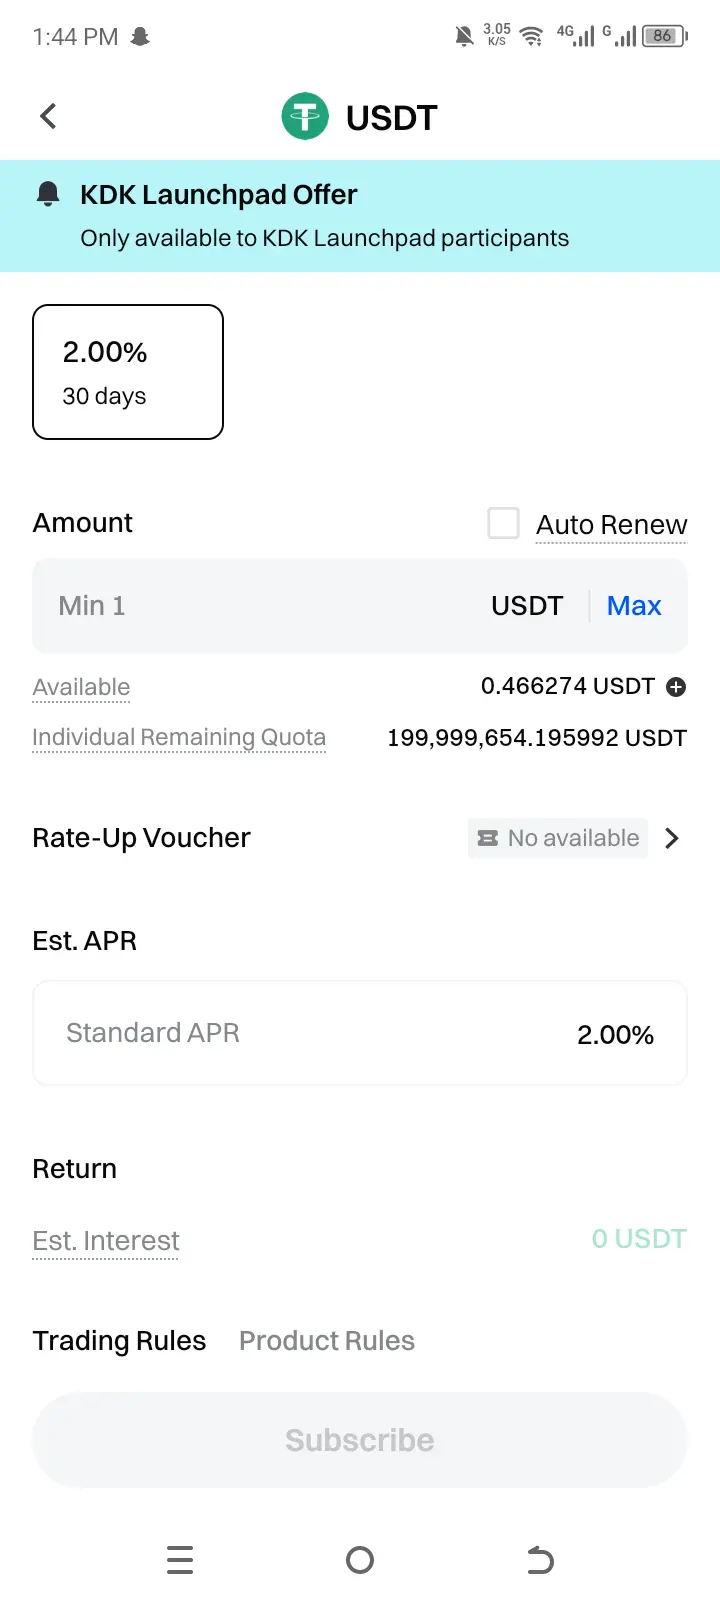Tap the Individual Remaining Quota label

pyautogui.click(x=179, y=738)
